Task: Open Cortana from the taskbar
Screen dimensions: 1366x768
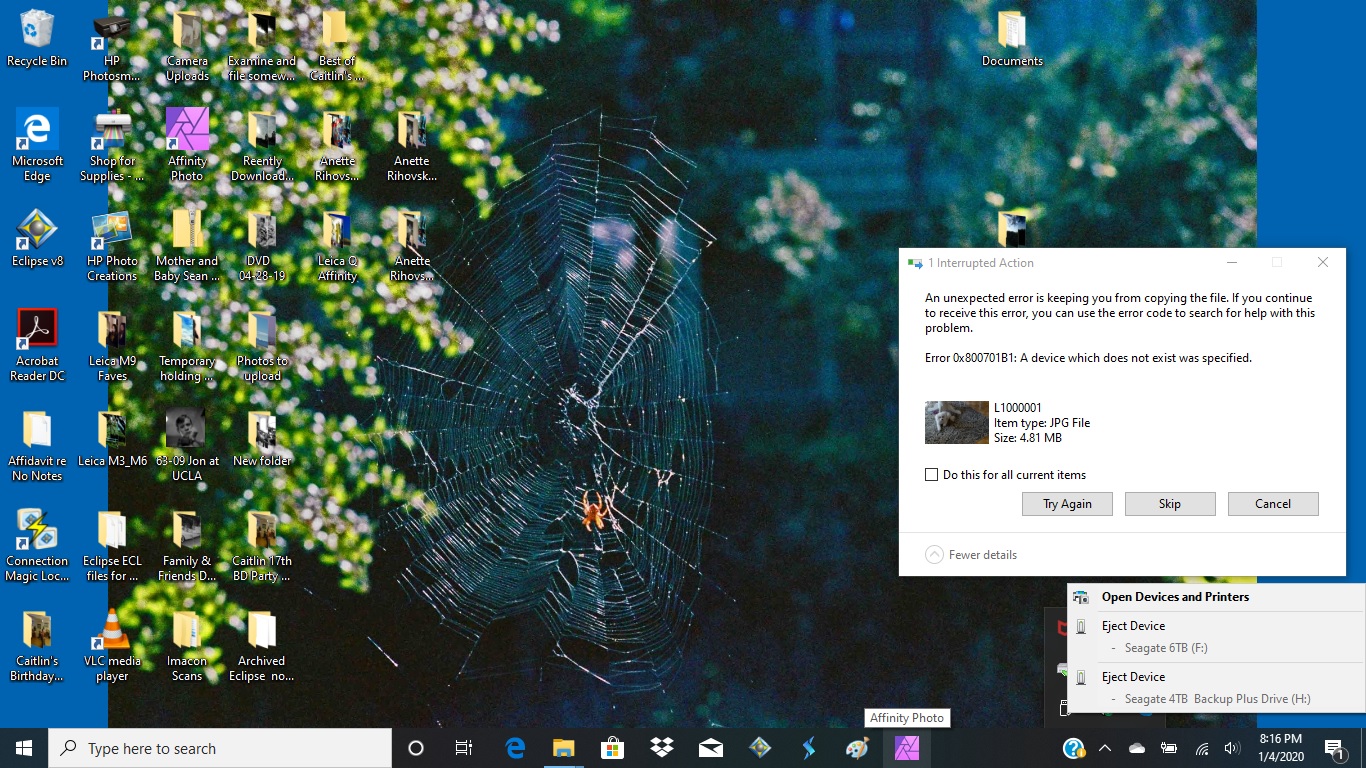Action: 416,748
